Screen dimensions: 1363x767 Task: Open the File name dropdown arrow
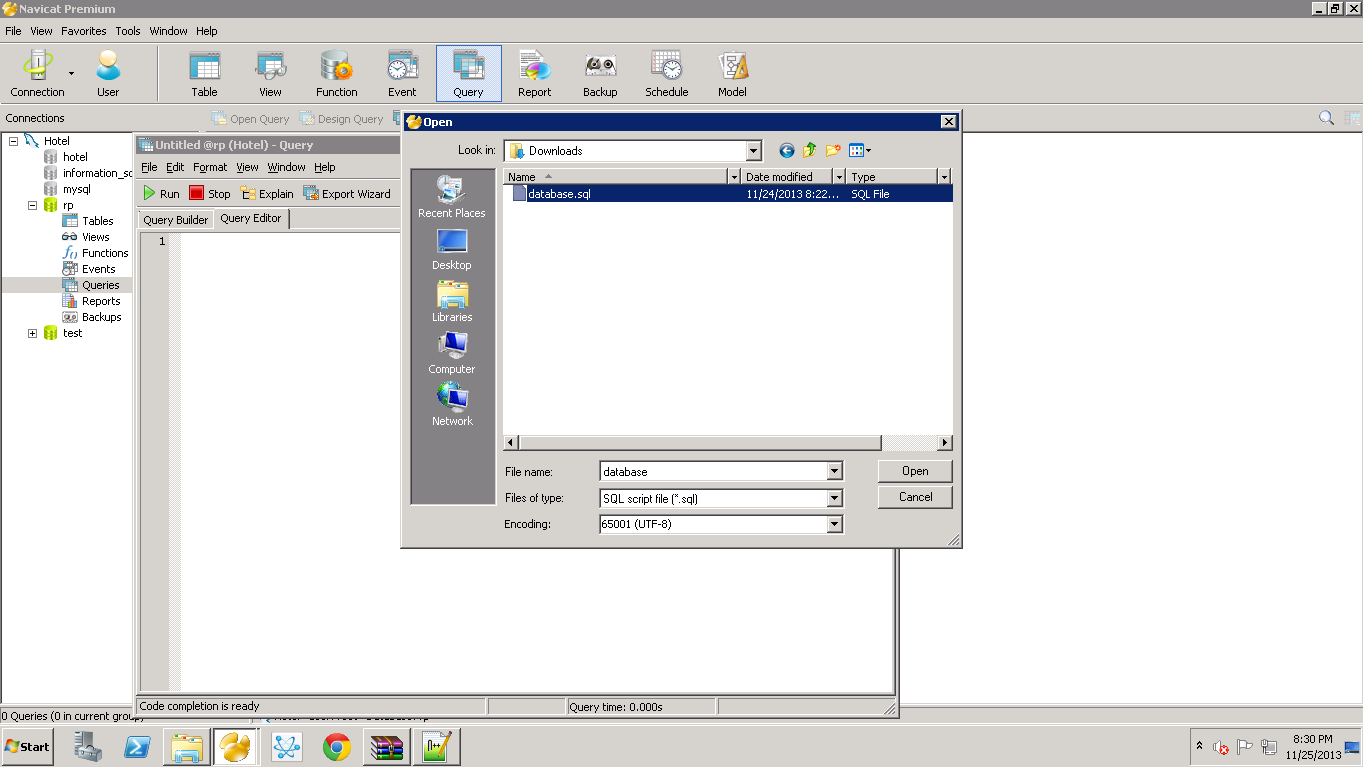pyautogui.click(x=835, y=472)
